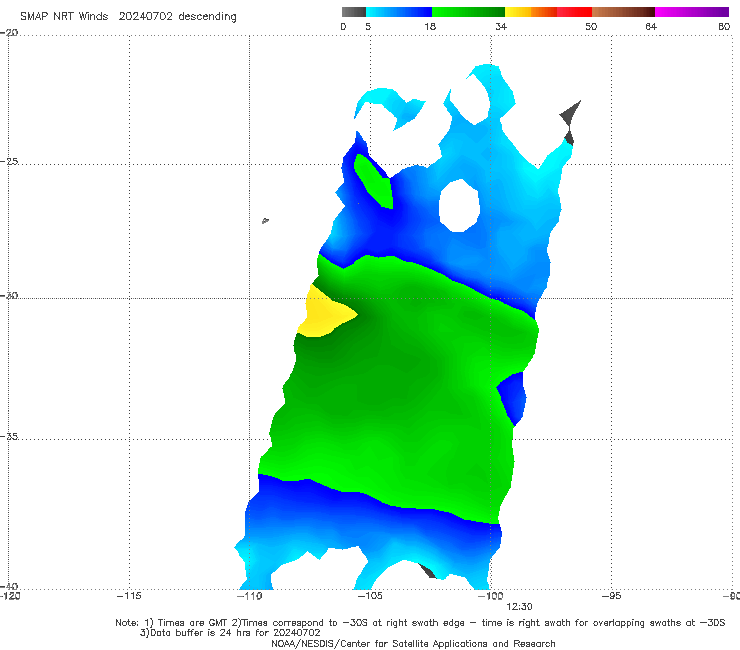This screenshot has height=650, width=740.
Task: Click the "Note: 1) Times are GMT" footnote line
Action: click(420, 623)
